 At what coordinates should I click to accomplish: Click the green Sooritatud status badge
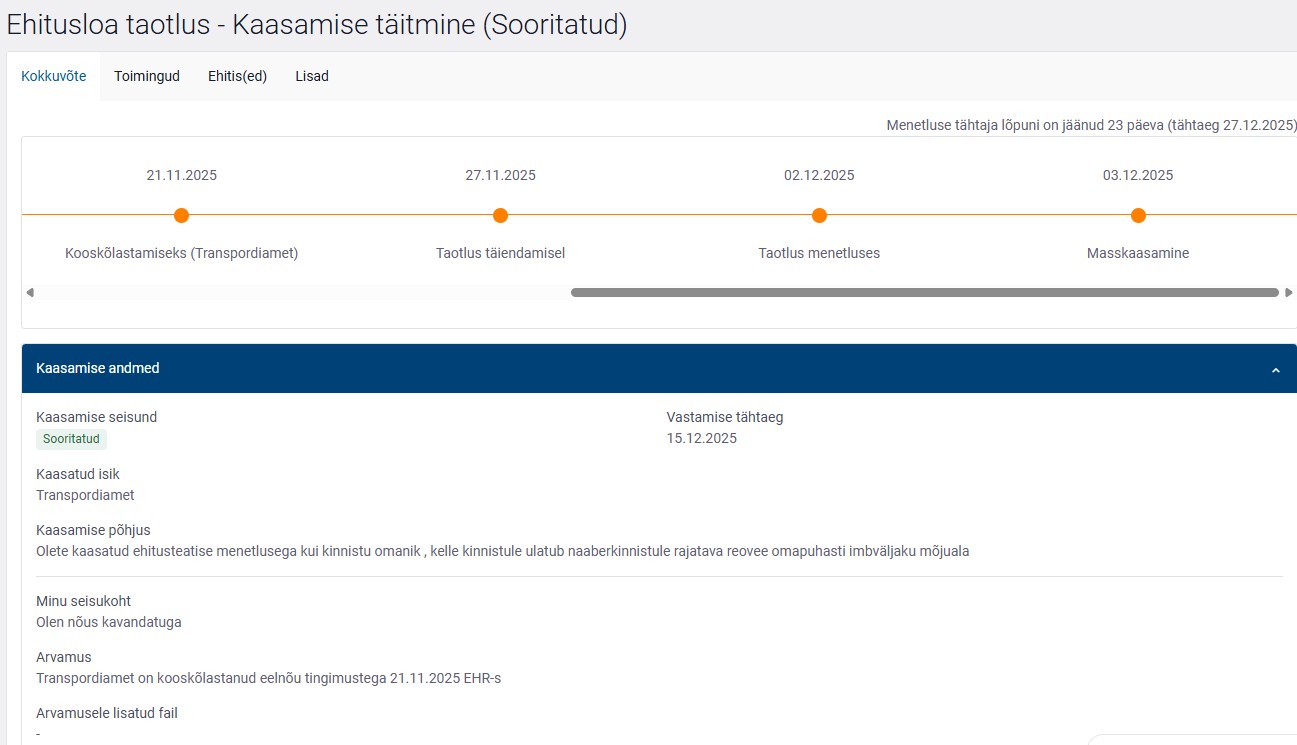pos(72,439)
